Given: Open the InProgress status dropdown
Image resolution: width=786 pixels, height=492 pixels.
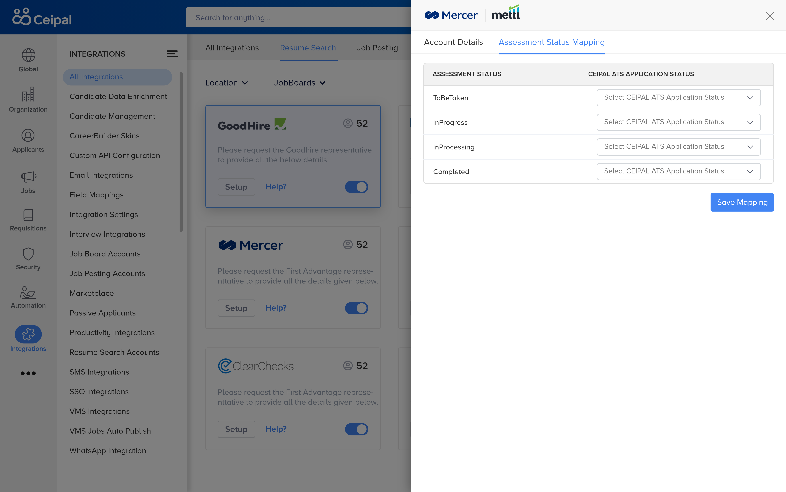Looking at the screenshot, I should 678,122.
